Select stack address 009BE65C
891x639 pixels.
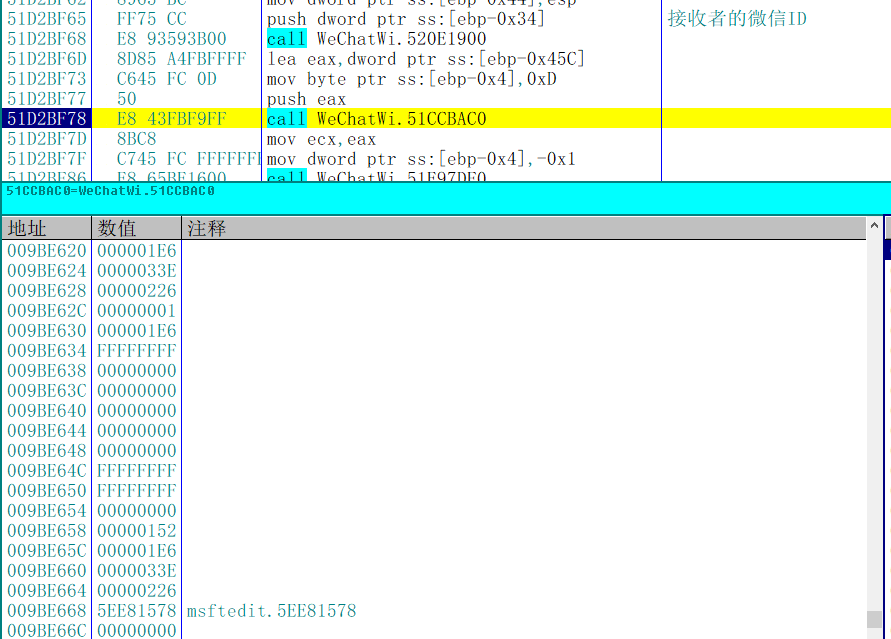(47, 550)
